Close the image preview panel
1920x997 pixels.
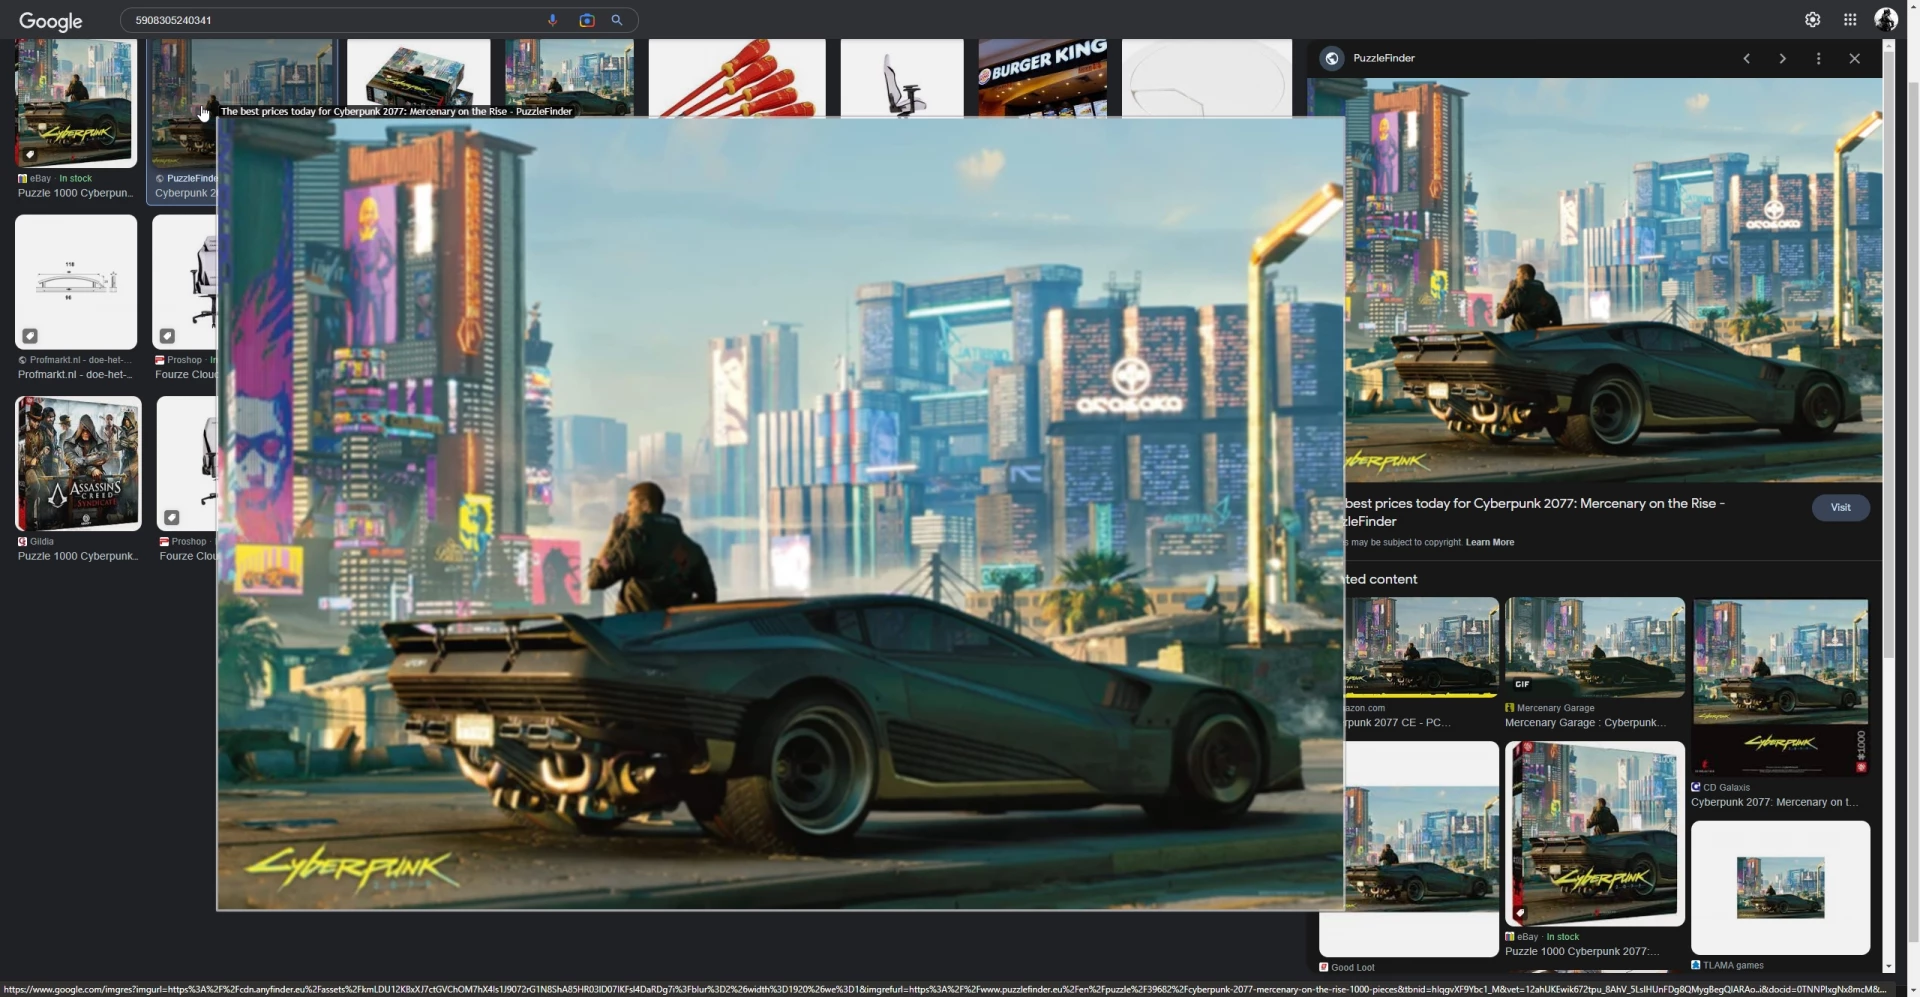1854,58
